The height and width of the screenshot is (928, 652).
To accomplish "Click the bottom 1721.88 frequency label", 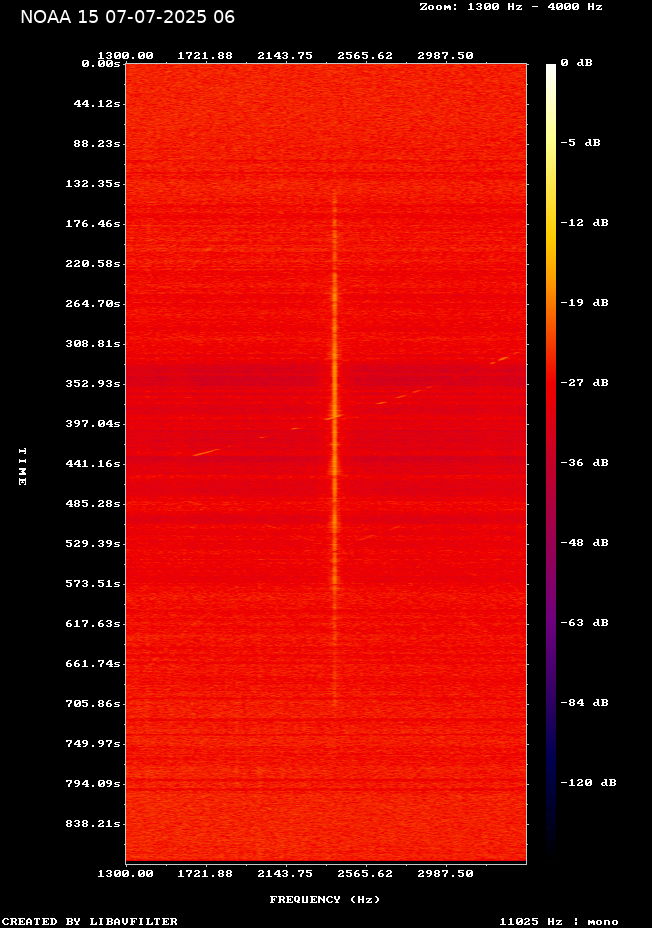I will pyautogui.click(x=205, y=873).
